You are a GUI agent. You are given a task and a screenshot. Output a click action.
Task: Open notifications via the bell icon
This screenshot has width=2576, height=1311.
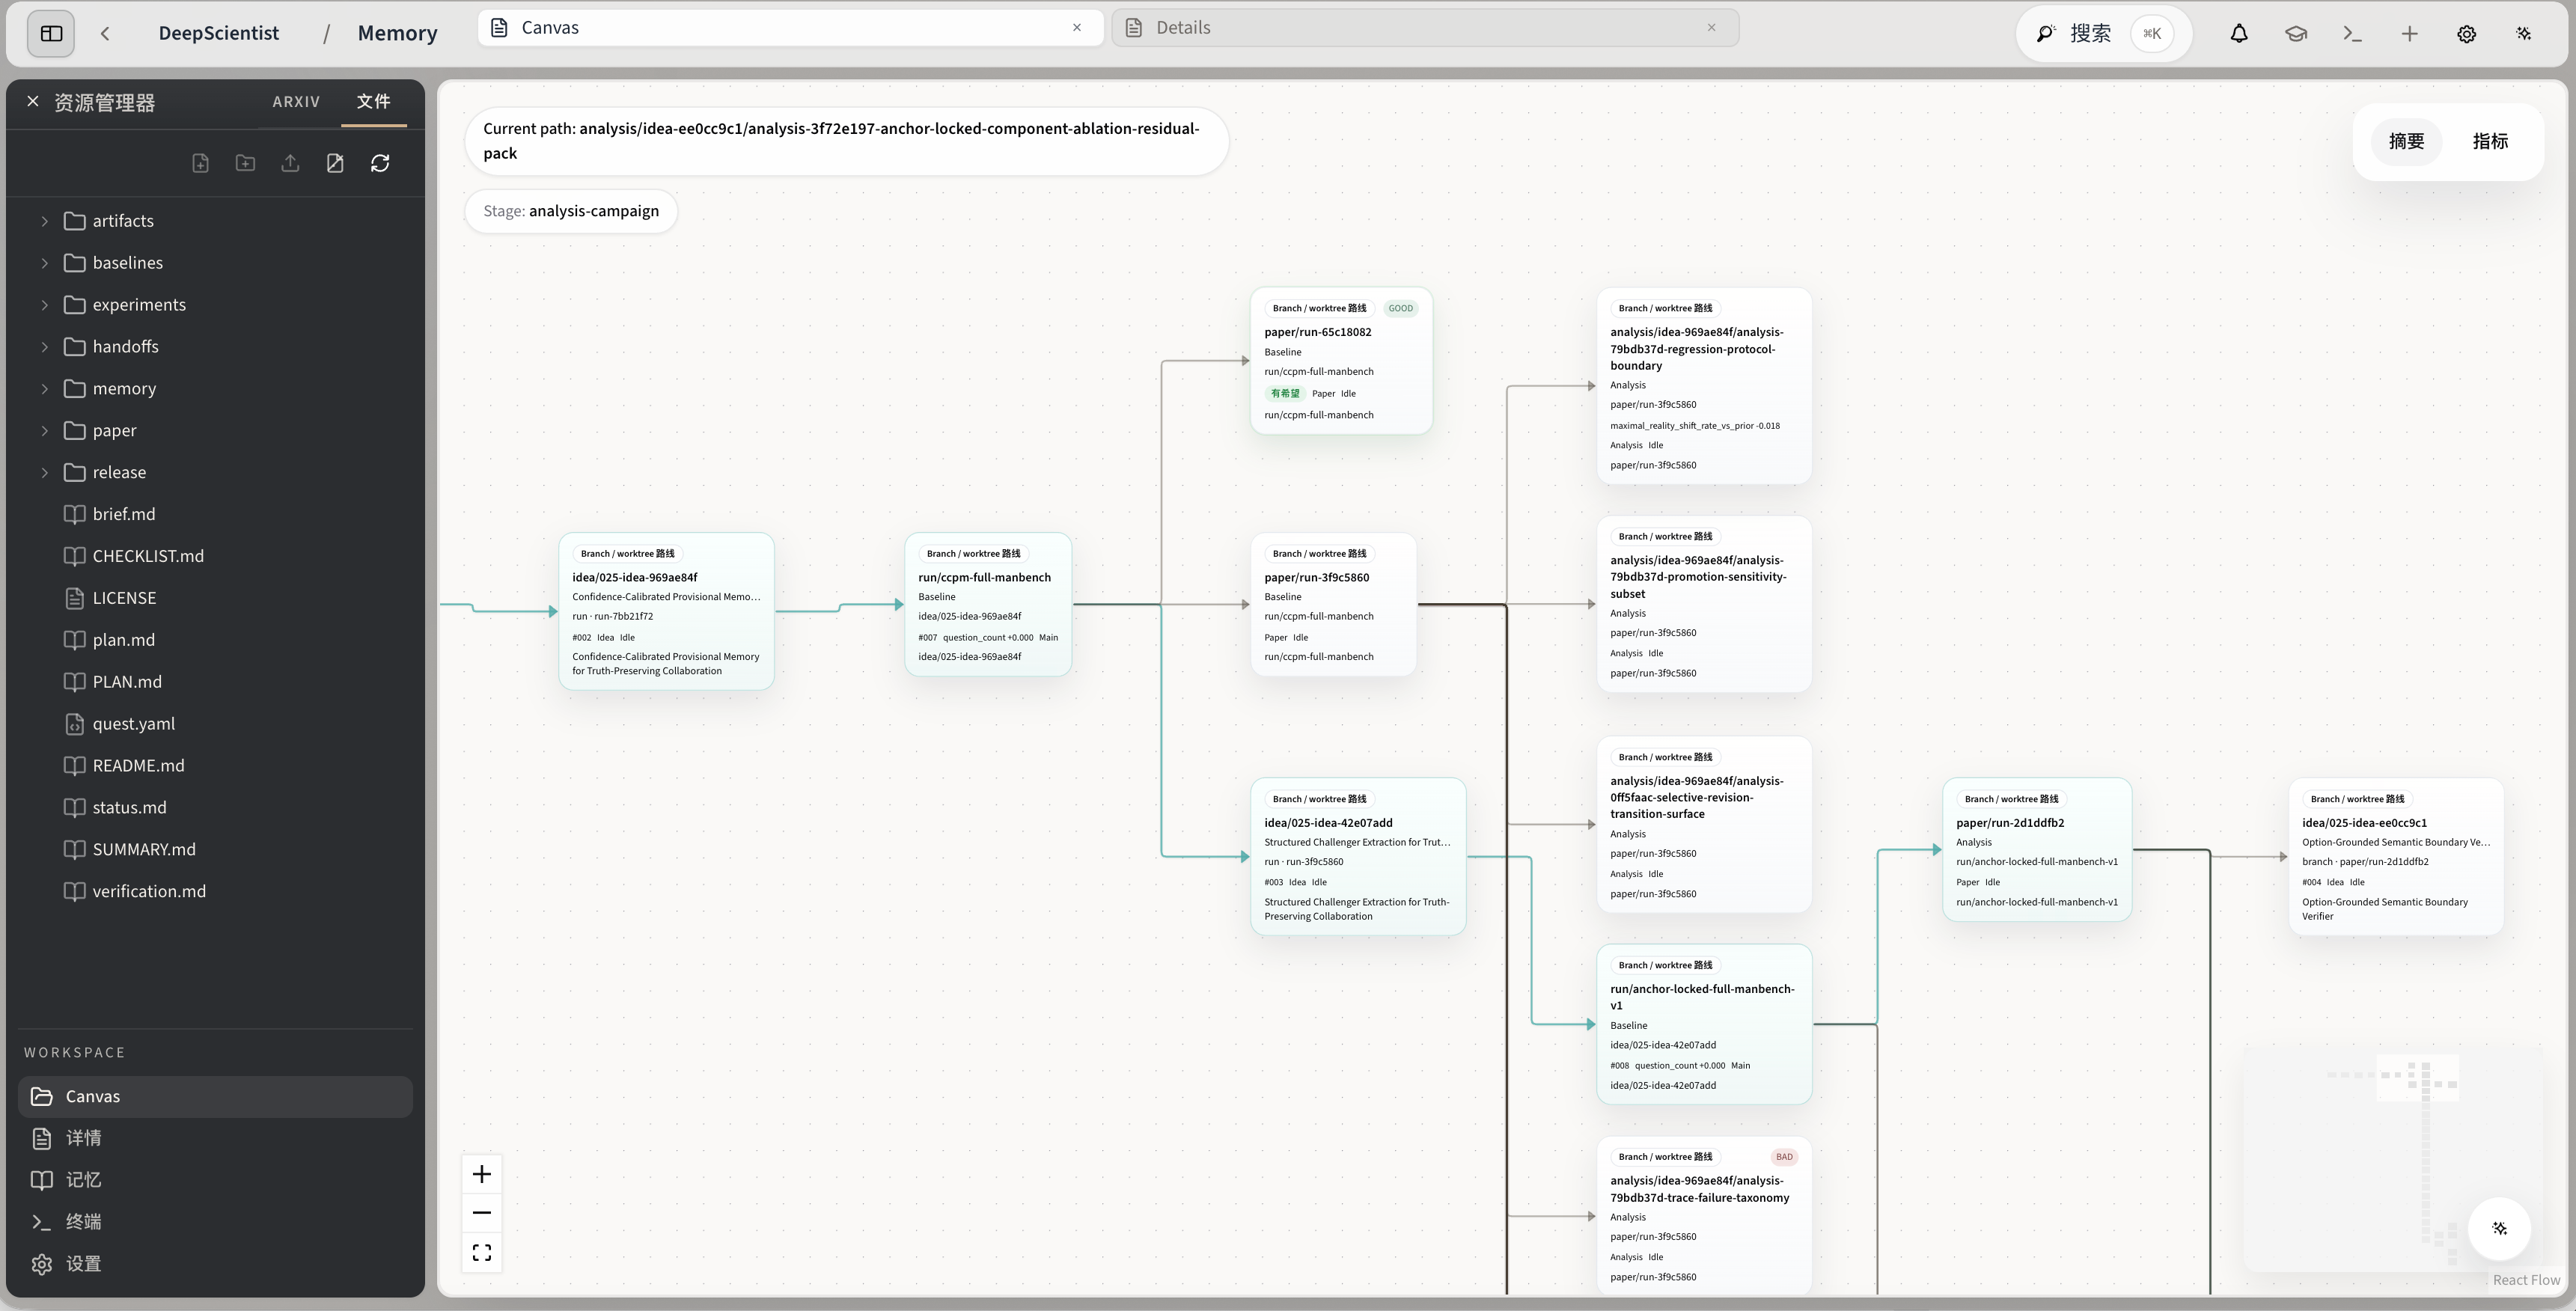point(2238,33)
